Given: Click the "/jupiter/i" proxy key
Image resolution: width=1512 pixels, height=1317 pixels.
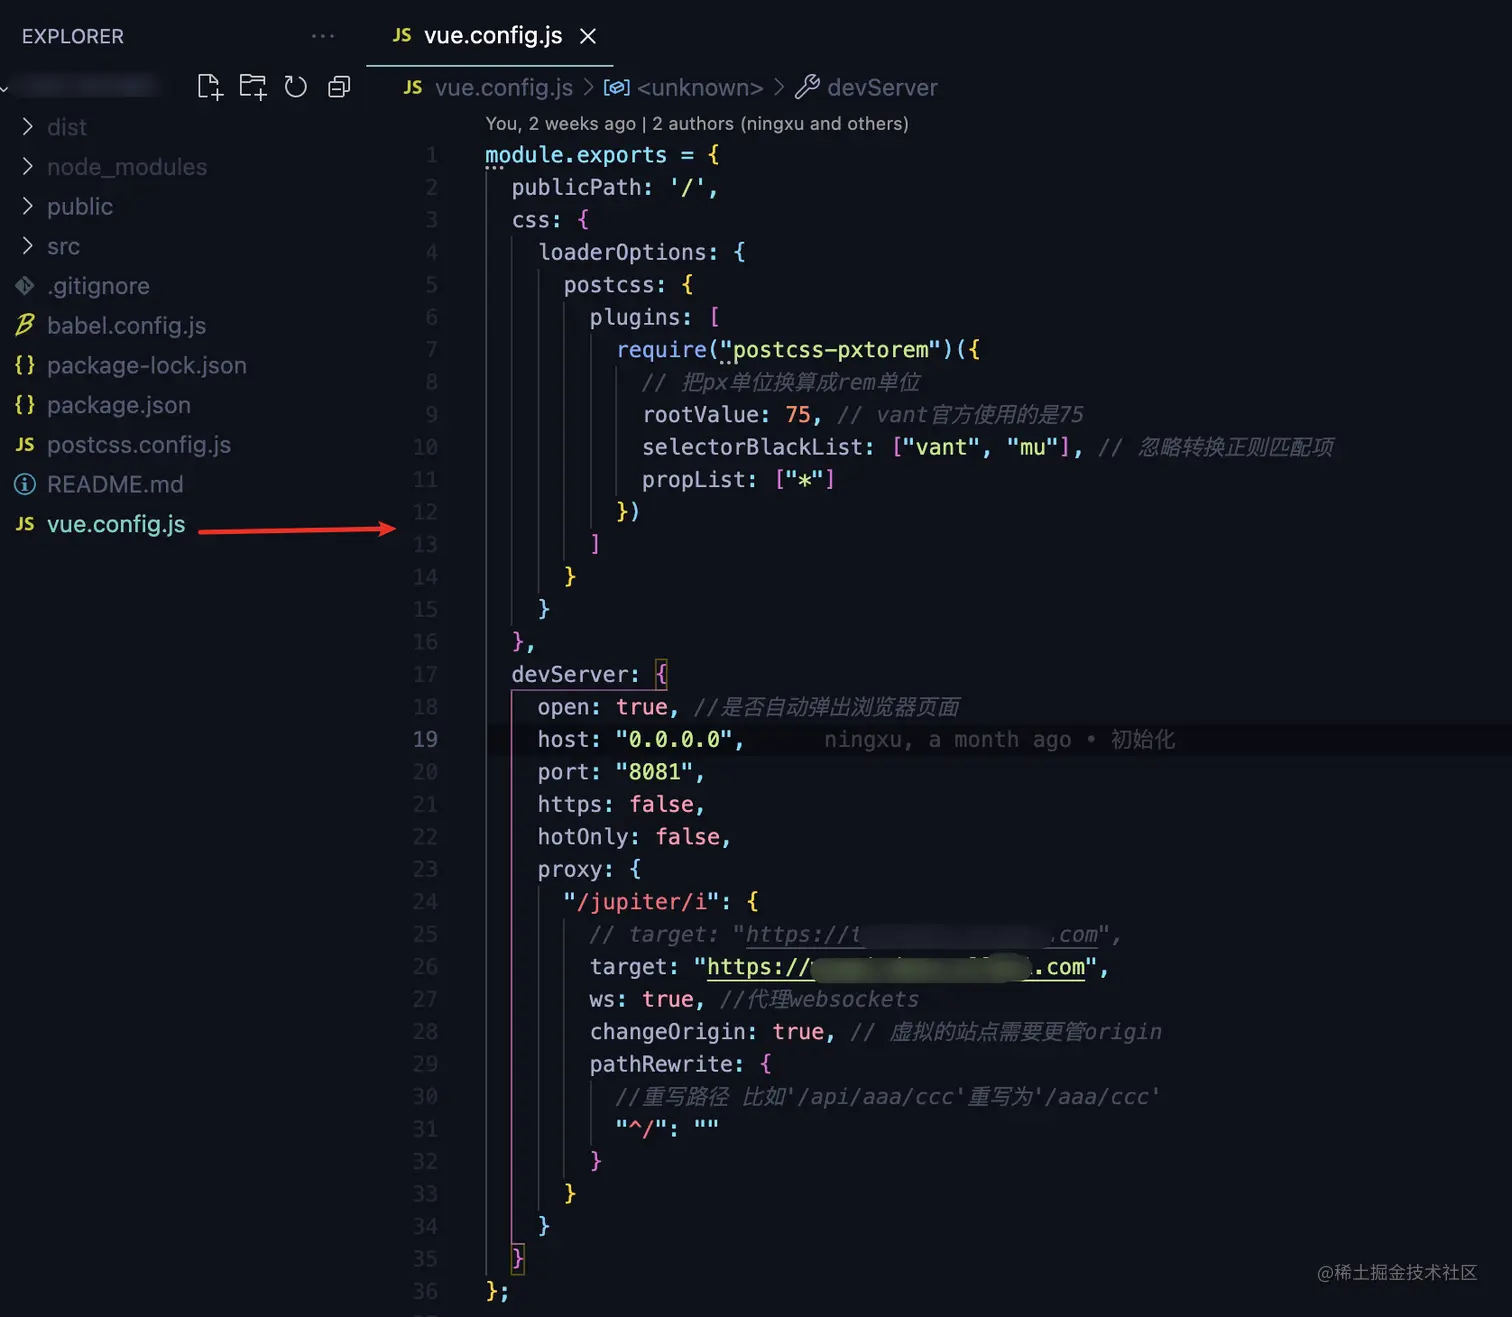Looking at the screenshot, I should (x=641, y=902).
